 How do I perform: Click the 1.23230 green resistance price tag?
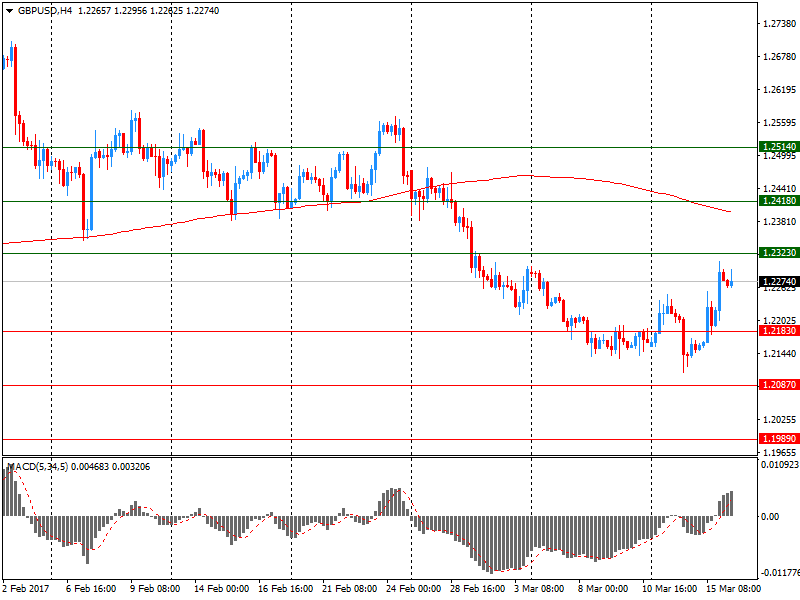tap(777, 254)
